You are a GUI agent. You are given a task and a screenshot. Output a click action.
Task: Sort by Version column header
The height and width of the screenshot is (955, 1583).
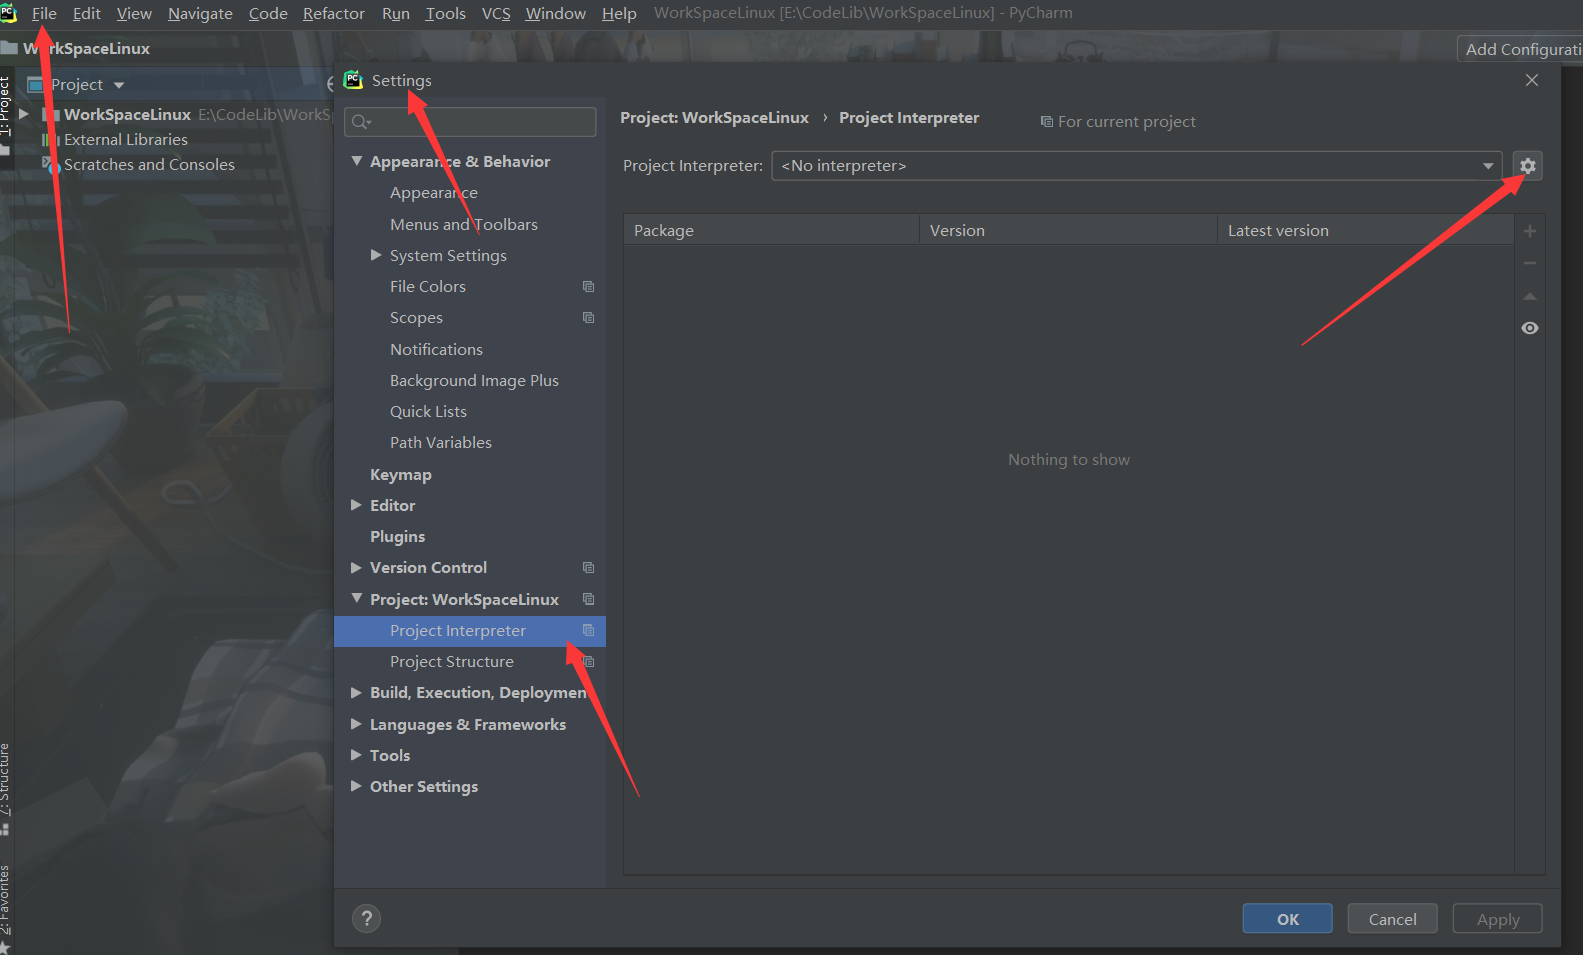click(x=1068, y=230)
